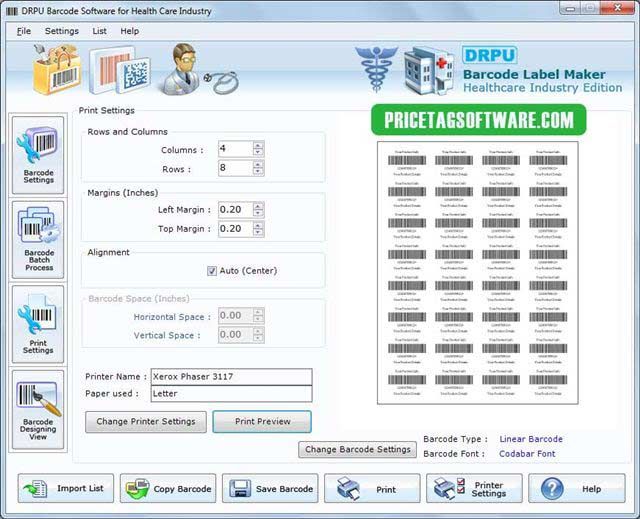This screenshot has width=640, height=519.
Task: Click the Change Printer Settings button
Action: point(146,421)
